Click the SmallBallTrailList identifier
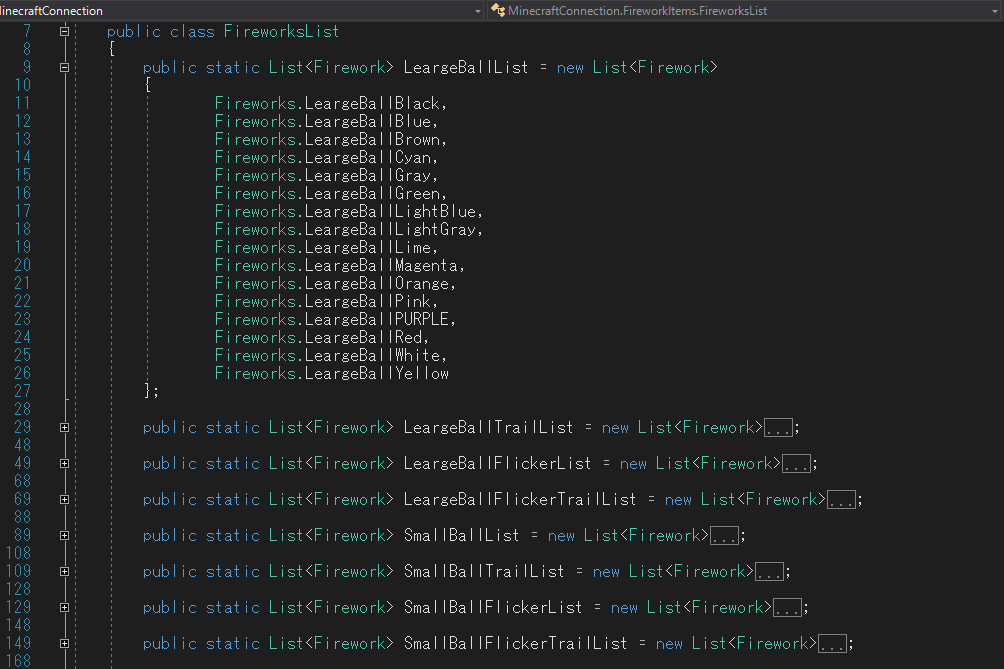This screenshot has height=669, width=1004. tap(483, 572)
